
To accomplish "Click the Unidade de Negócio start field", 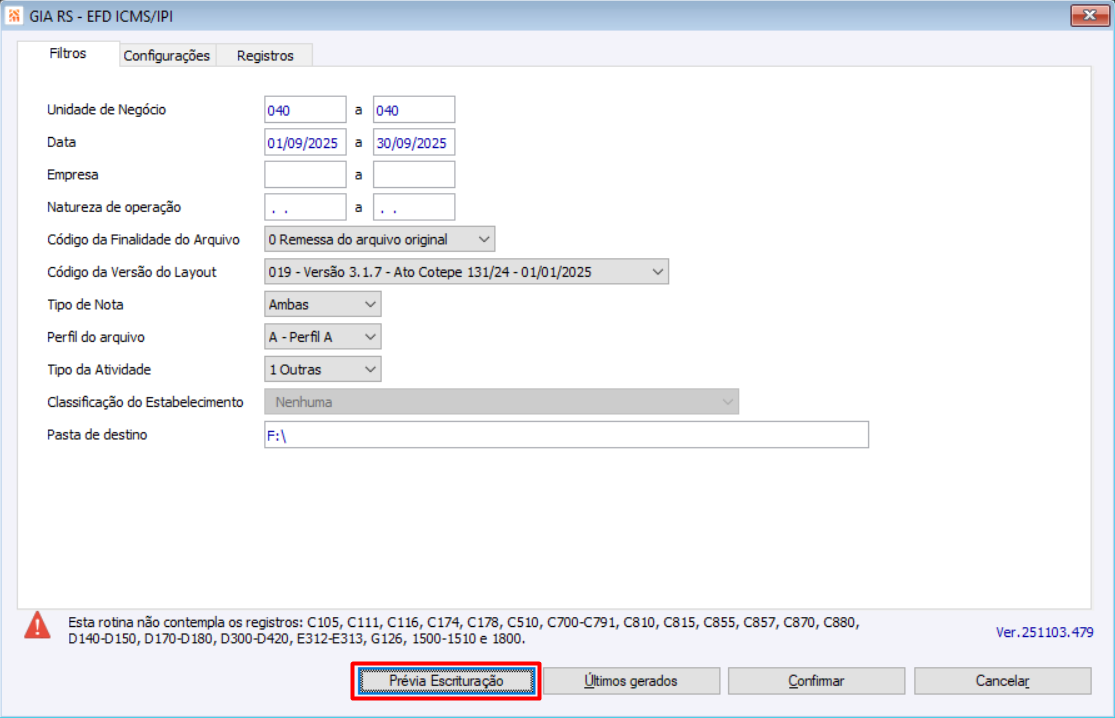I will pos(305,110).
